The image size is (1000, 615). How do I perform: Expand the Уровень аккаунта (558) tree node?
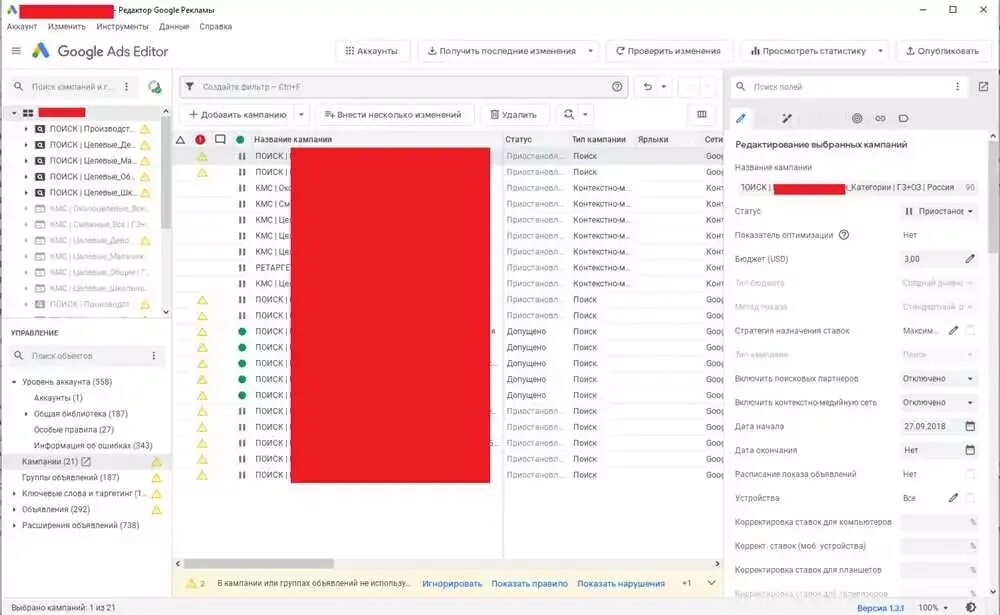tap(14, 382)
